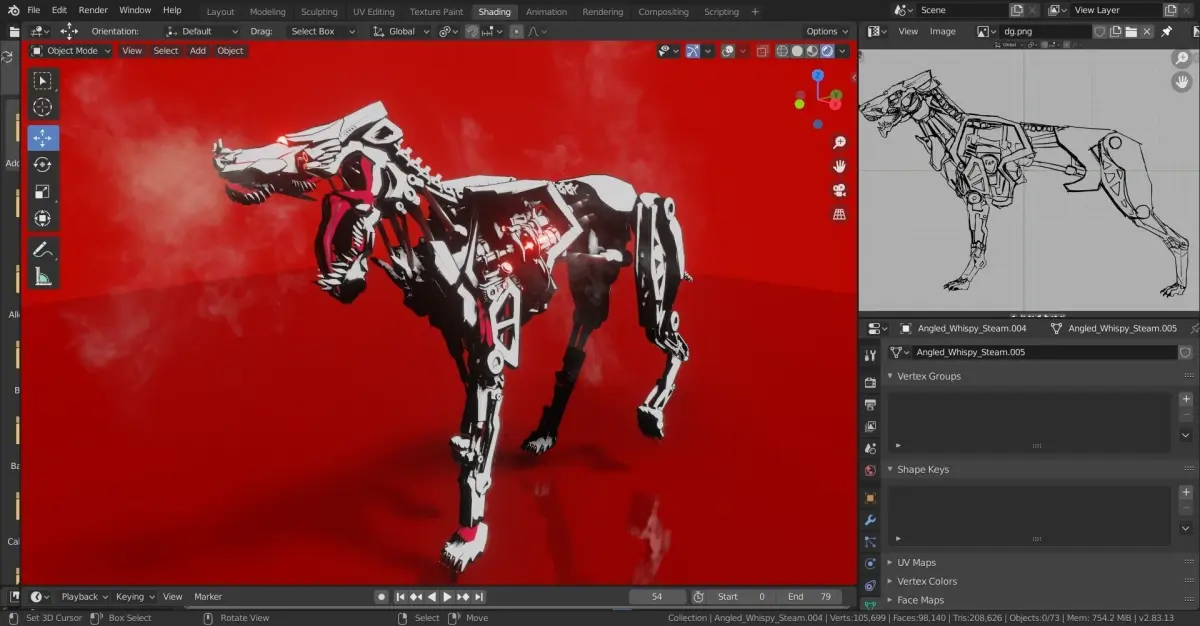This screenshot has width=1200, height=626.
Task: Pin the dg.png image in the editor
Action: click(x=1166, y=31)
